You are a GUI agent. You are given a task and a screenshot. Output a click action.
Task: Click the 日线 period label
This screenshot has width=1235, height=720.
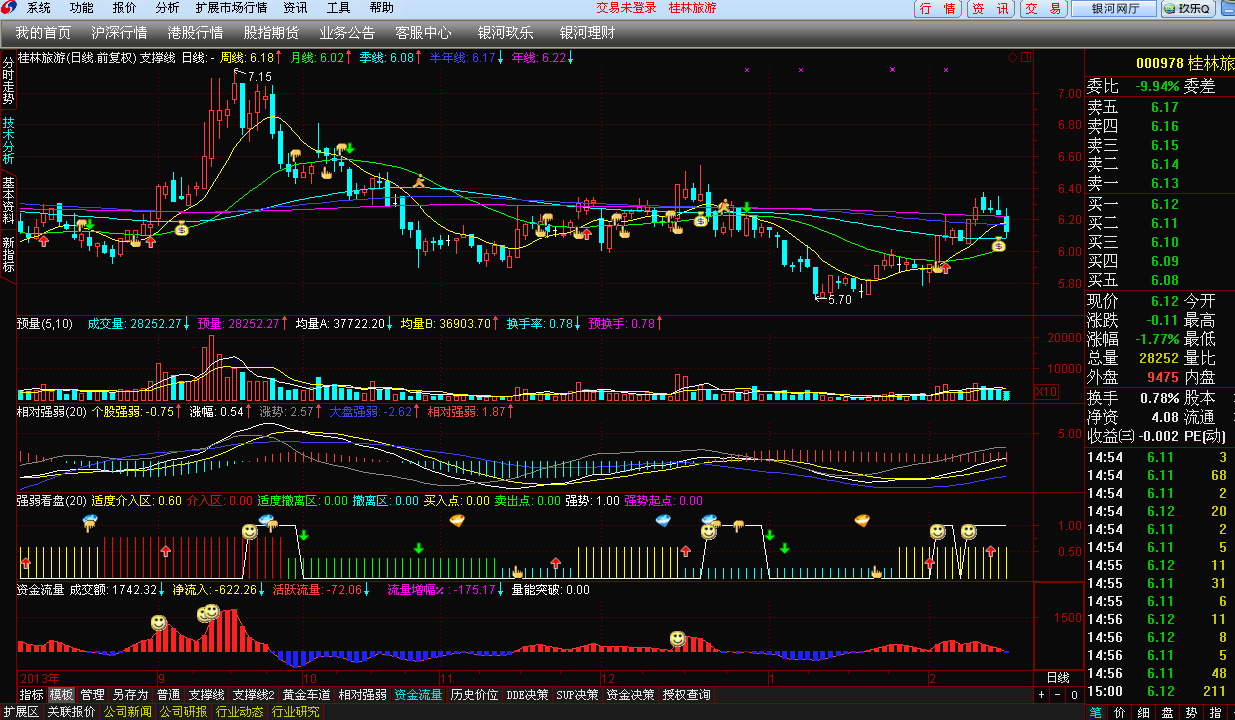click(1057, 677)
